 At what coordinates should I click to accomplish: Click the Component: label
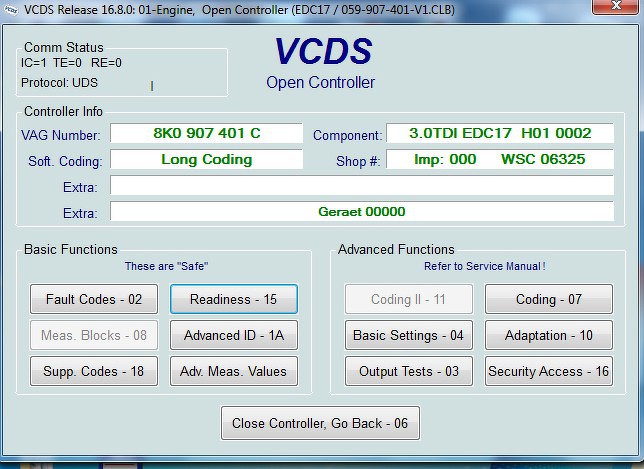(x=347, y=135)
